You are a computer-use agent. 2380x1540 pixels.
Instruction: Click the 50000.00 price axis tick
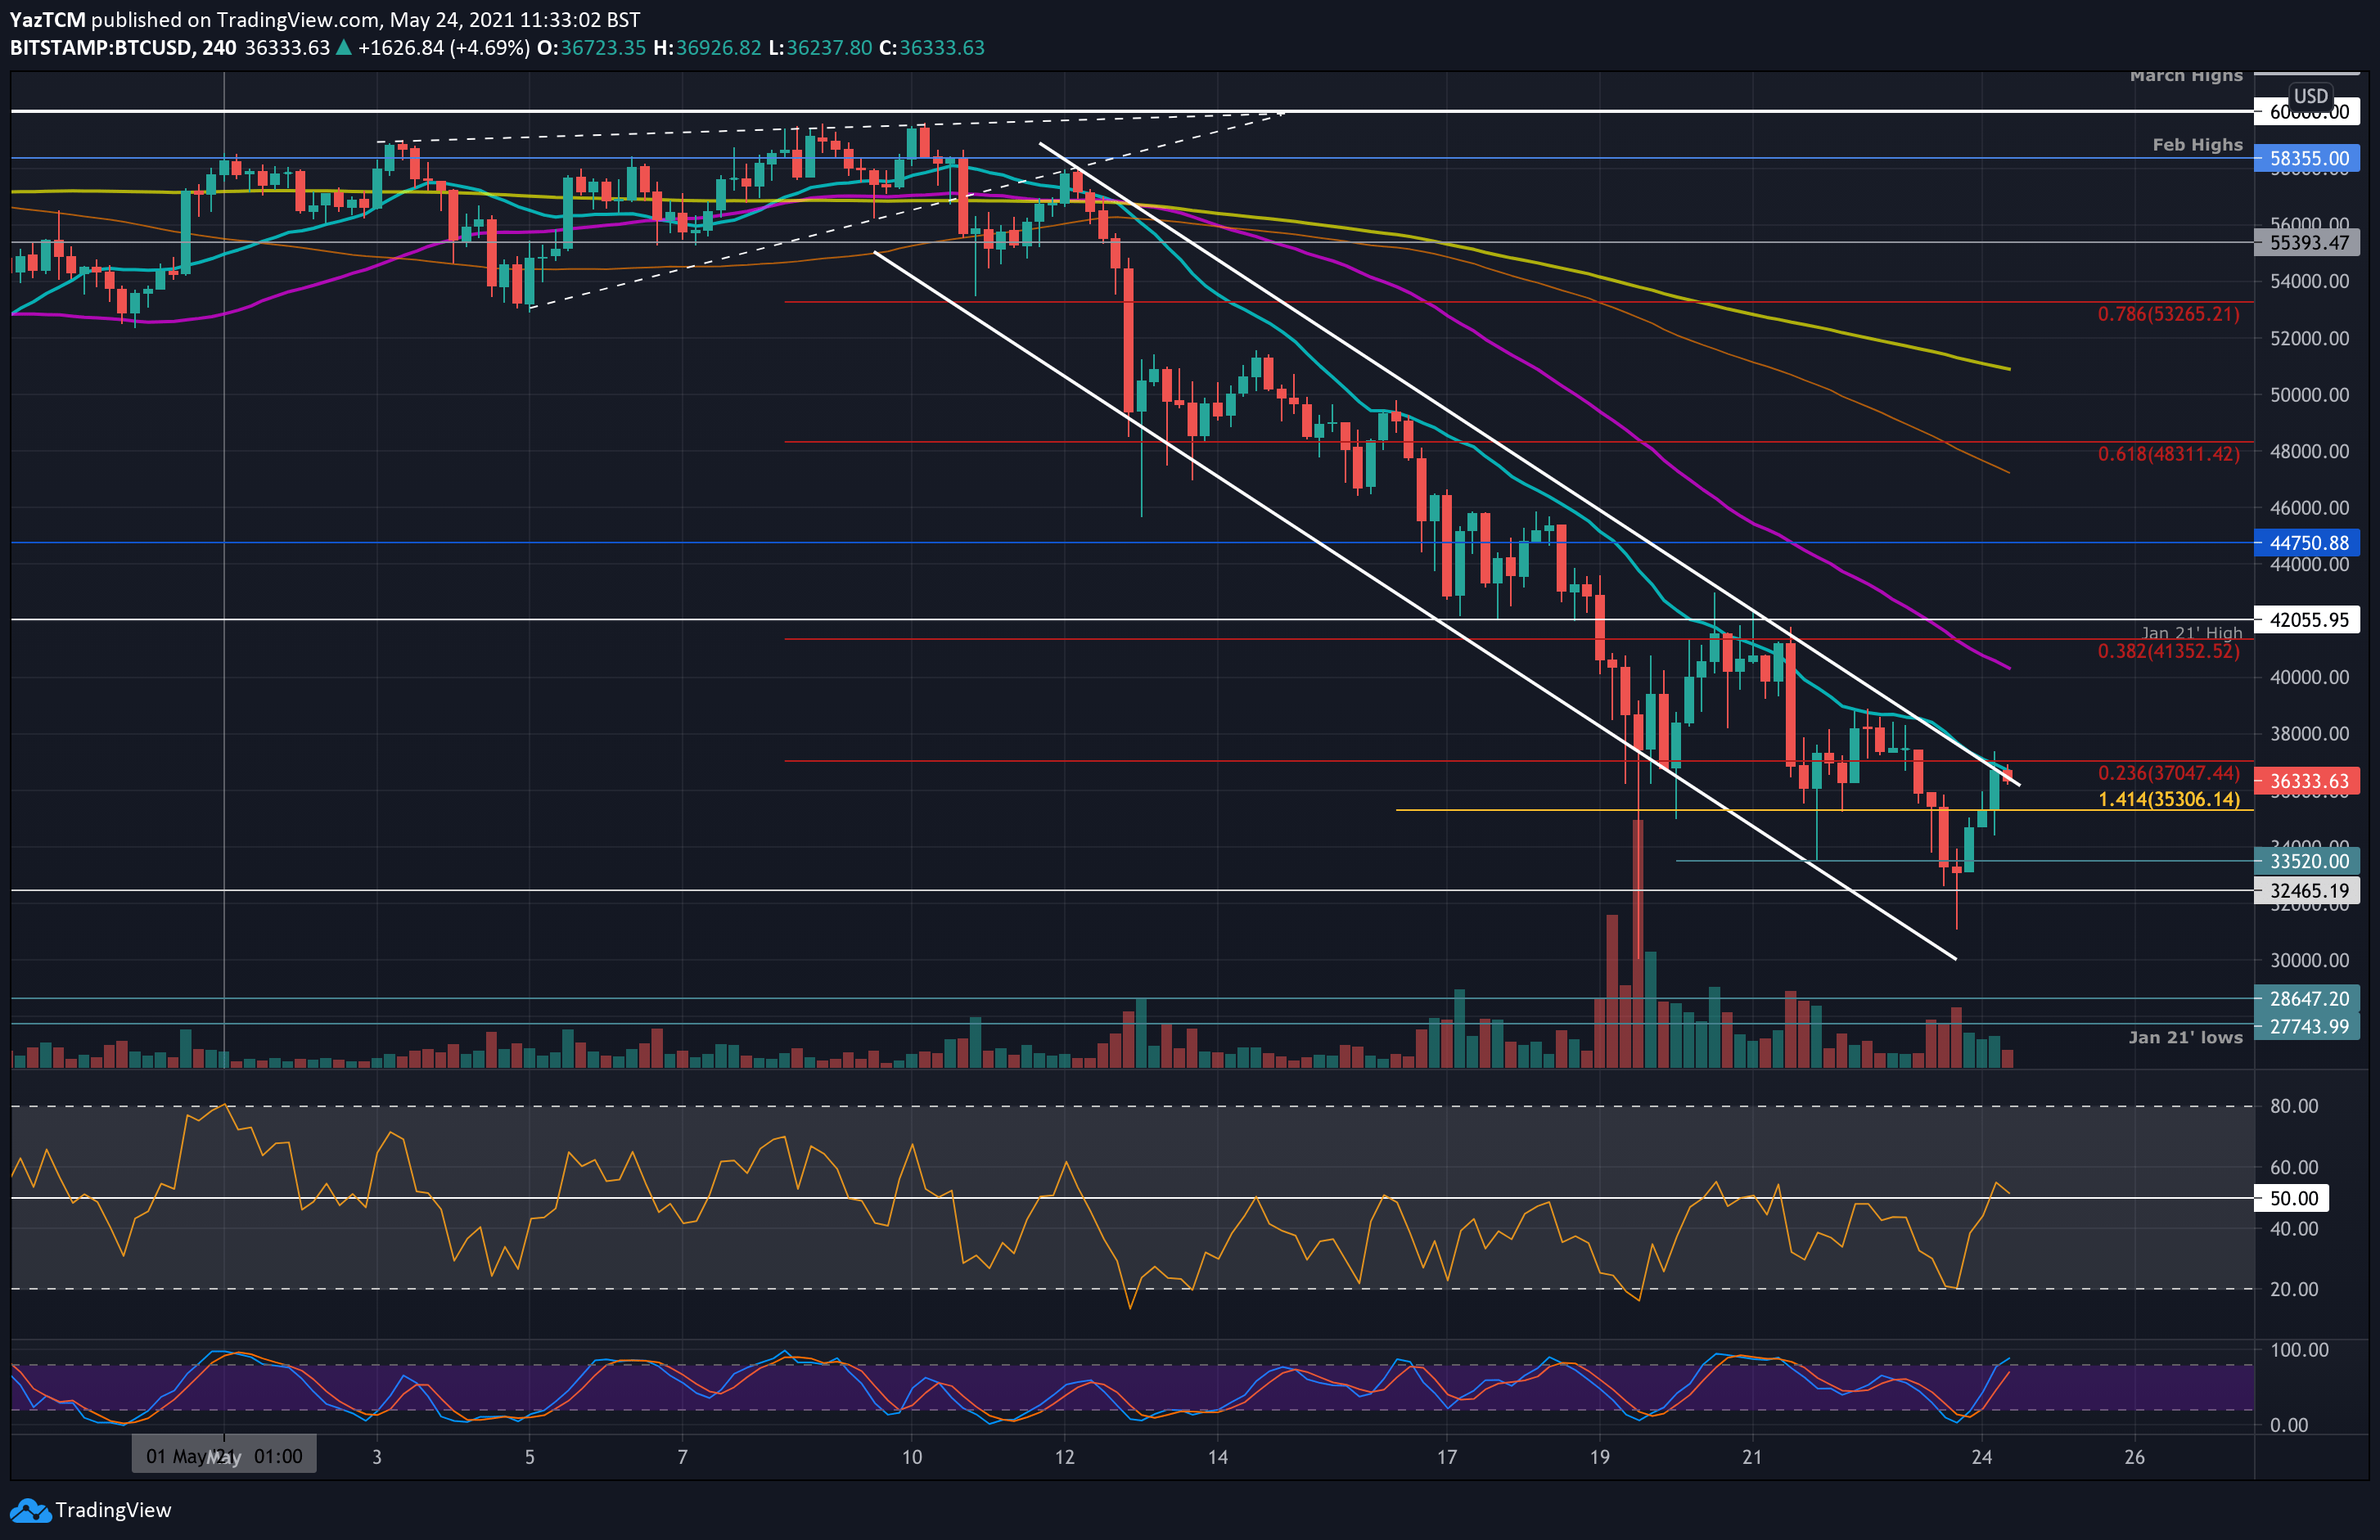[2309, 395]
